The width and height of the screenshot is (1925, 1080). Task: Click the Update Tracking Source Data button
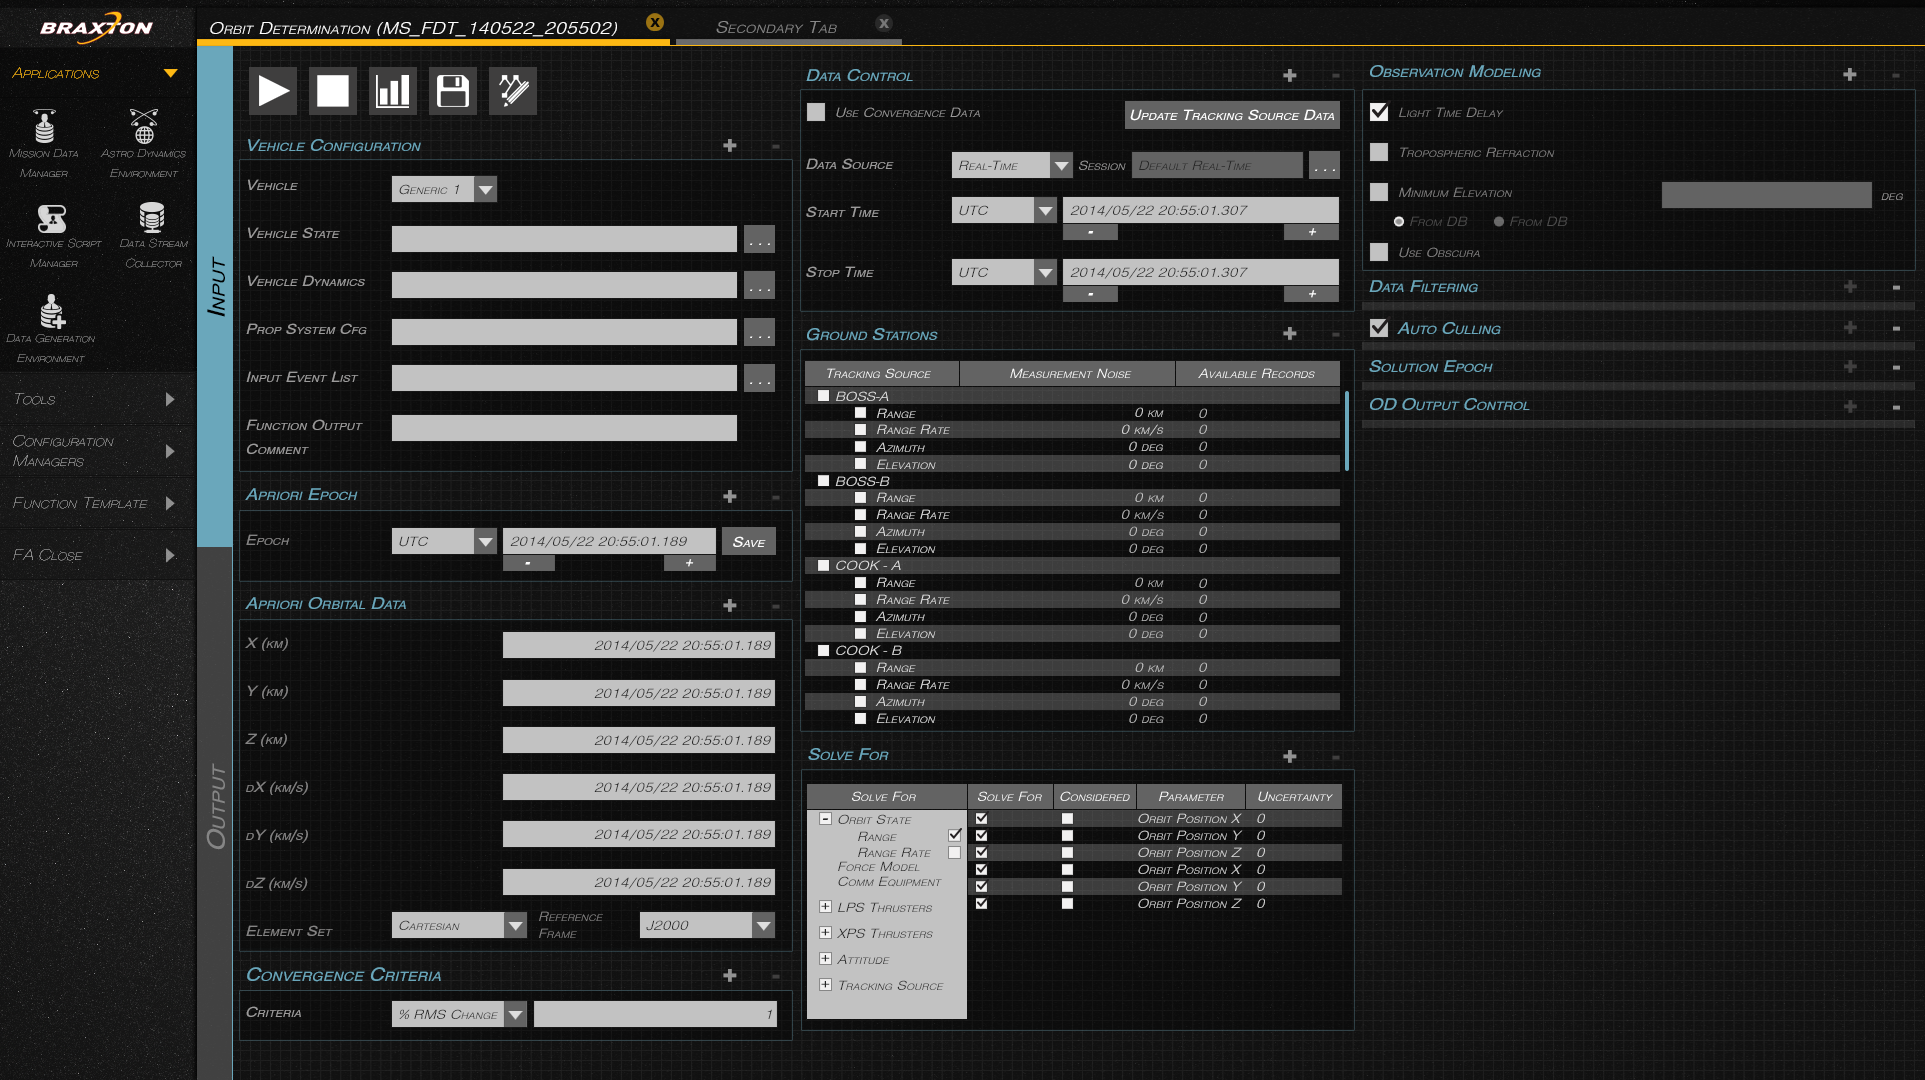1232,115
